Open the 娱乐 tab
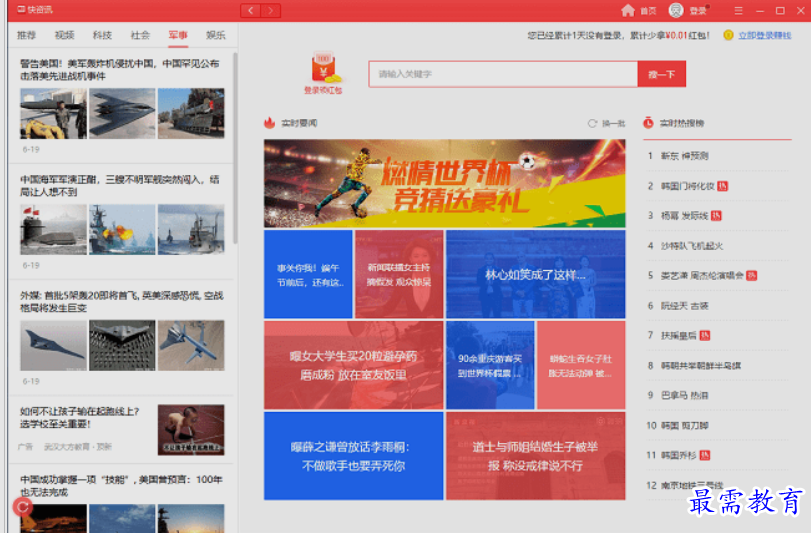 [x=215, y=35]
